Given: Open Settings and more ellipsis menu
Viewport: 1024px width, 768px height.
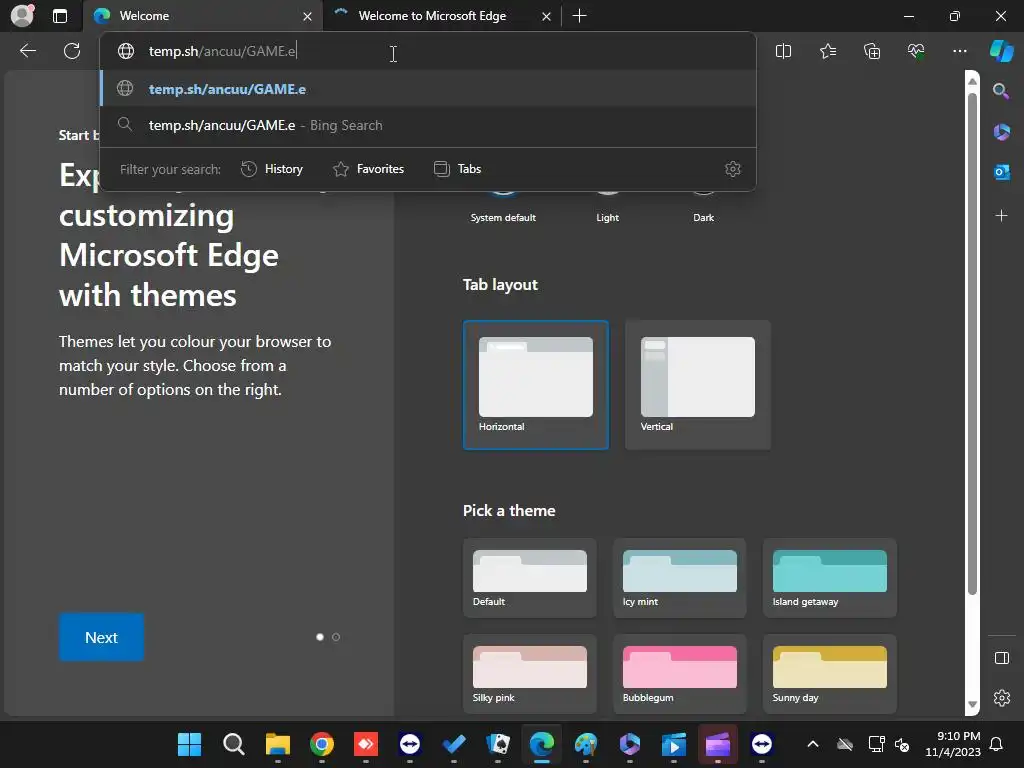Looking at the screenshot, I should click(959, 51).
